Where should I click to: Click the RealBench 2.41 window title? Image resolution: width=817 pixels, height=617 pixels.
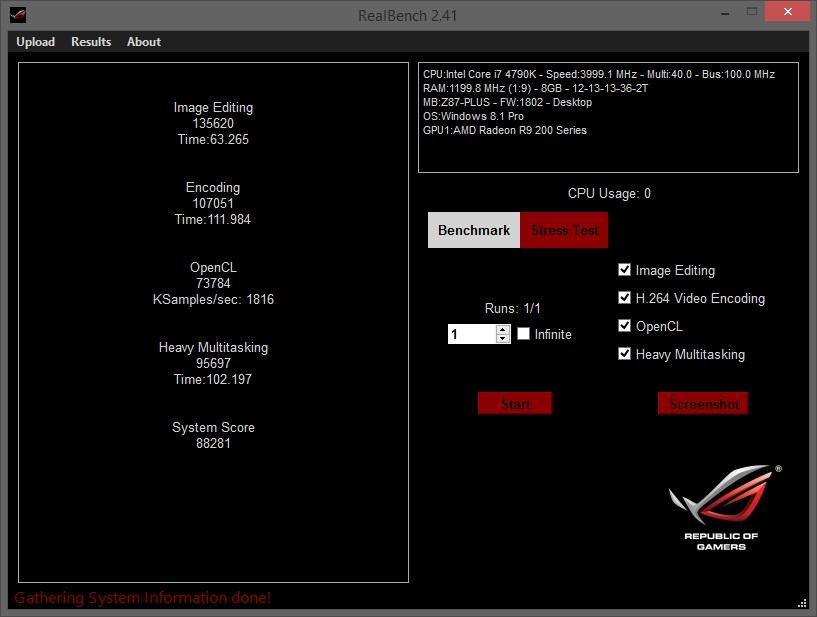407,16
